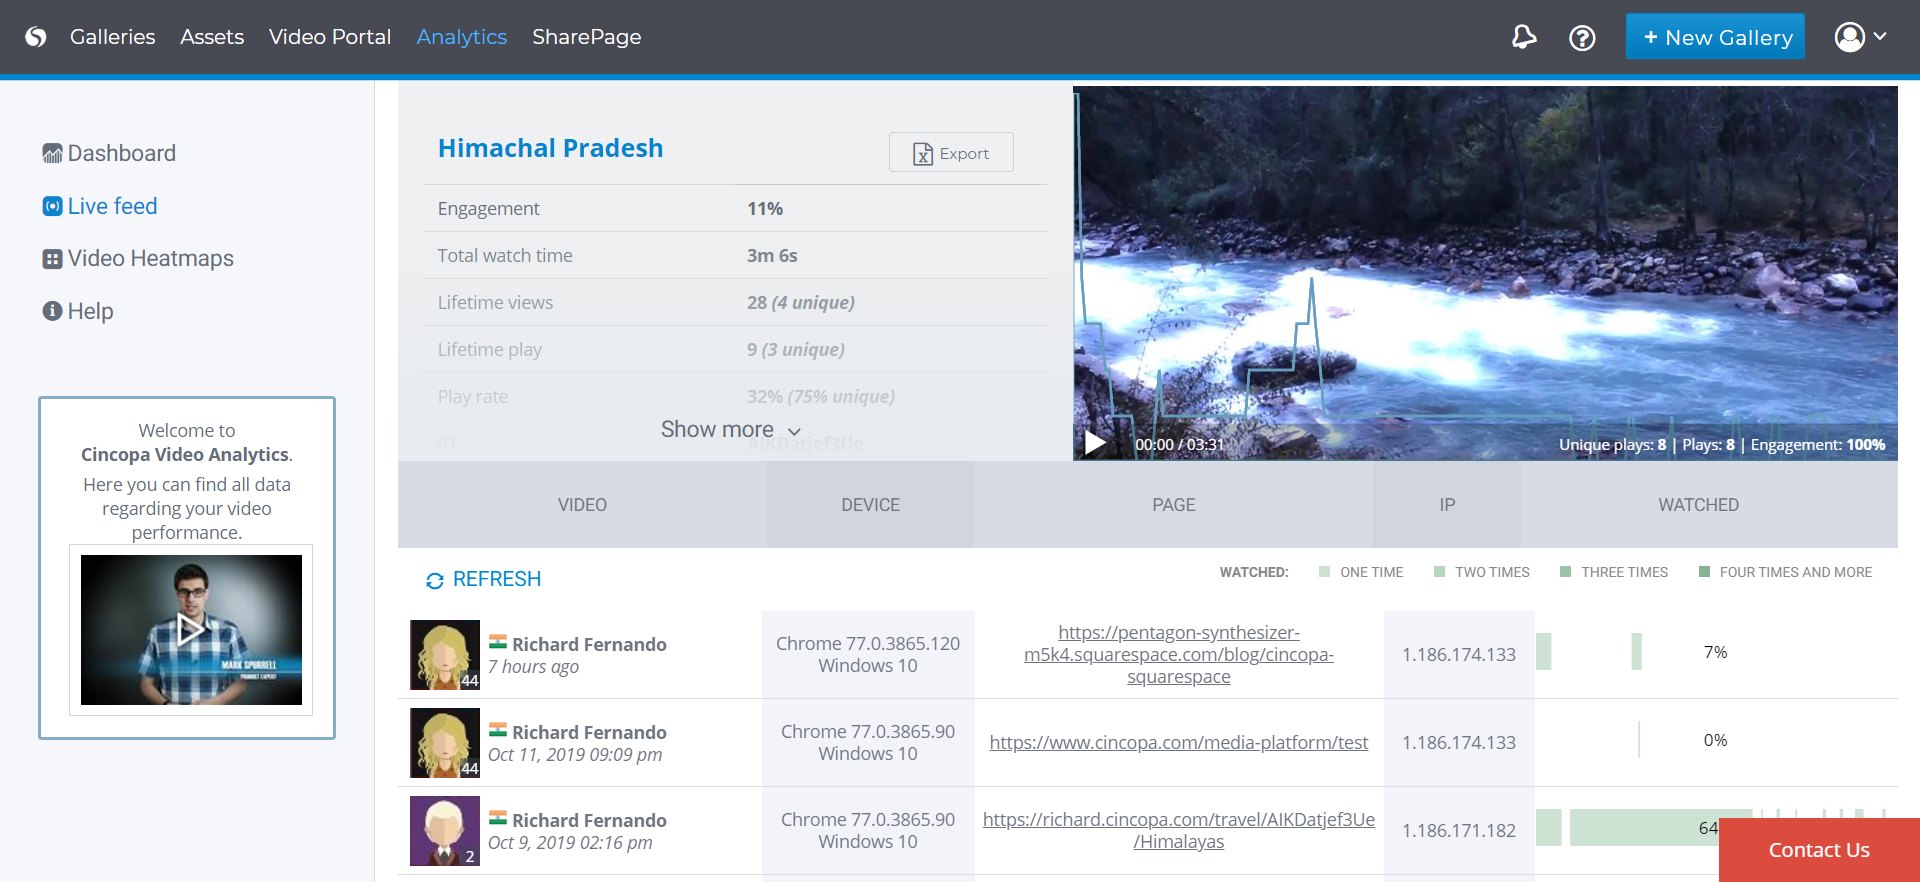Click the Video Heatmaps grid icon
The width and height of the screenshot is (1920, 882).
[52, 259]
